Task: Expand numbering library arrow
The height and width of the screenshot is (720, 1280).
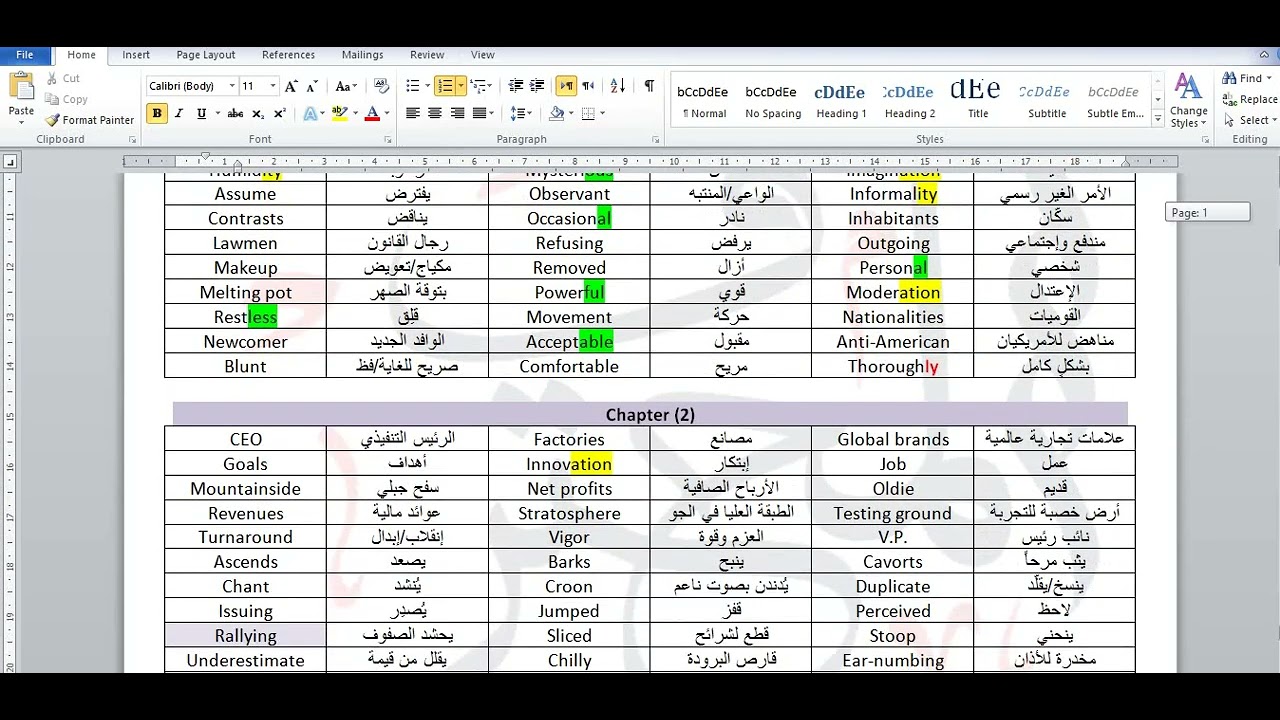Action: pyautogui.click(x=460, y=87)
